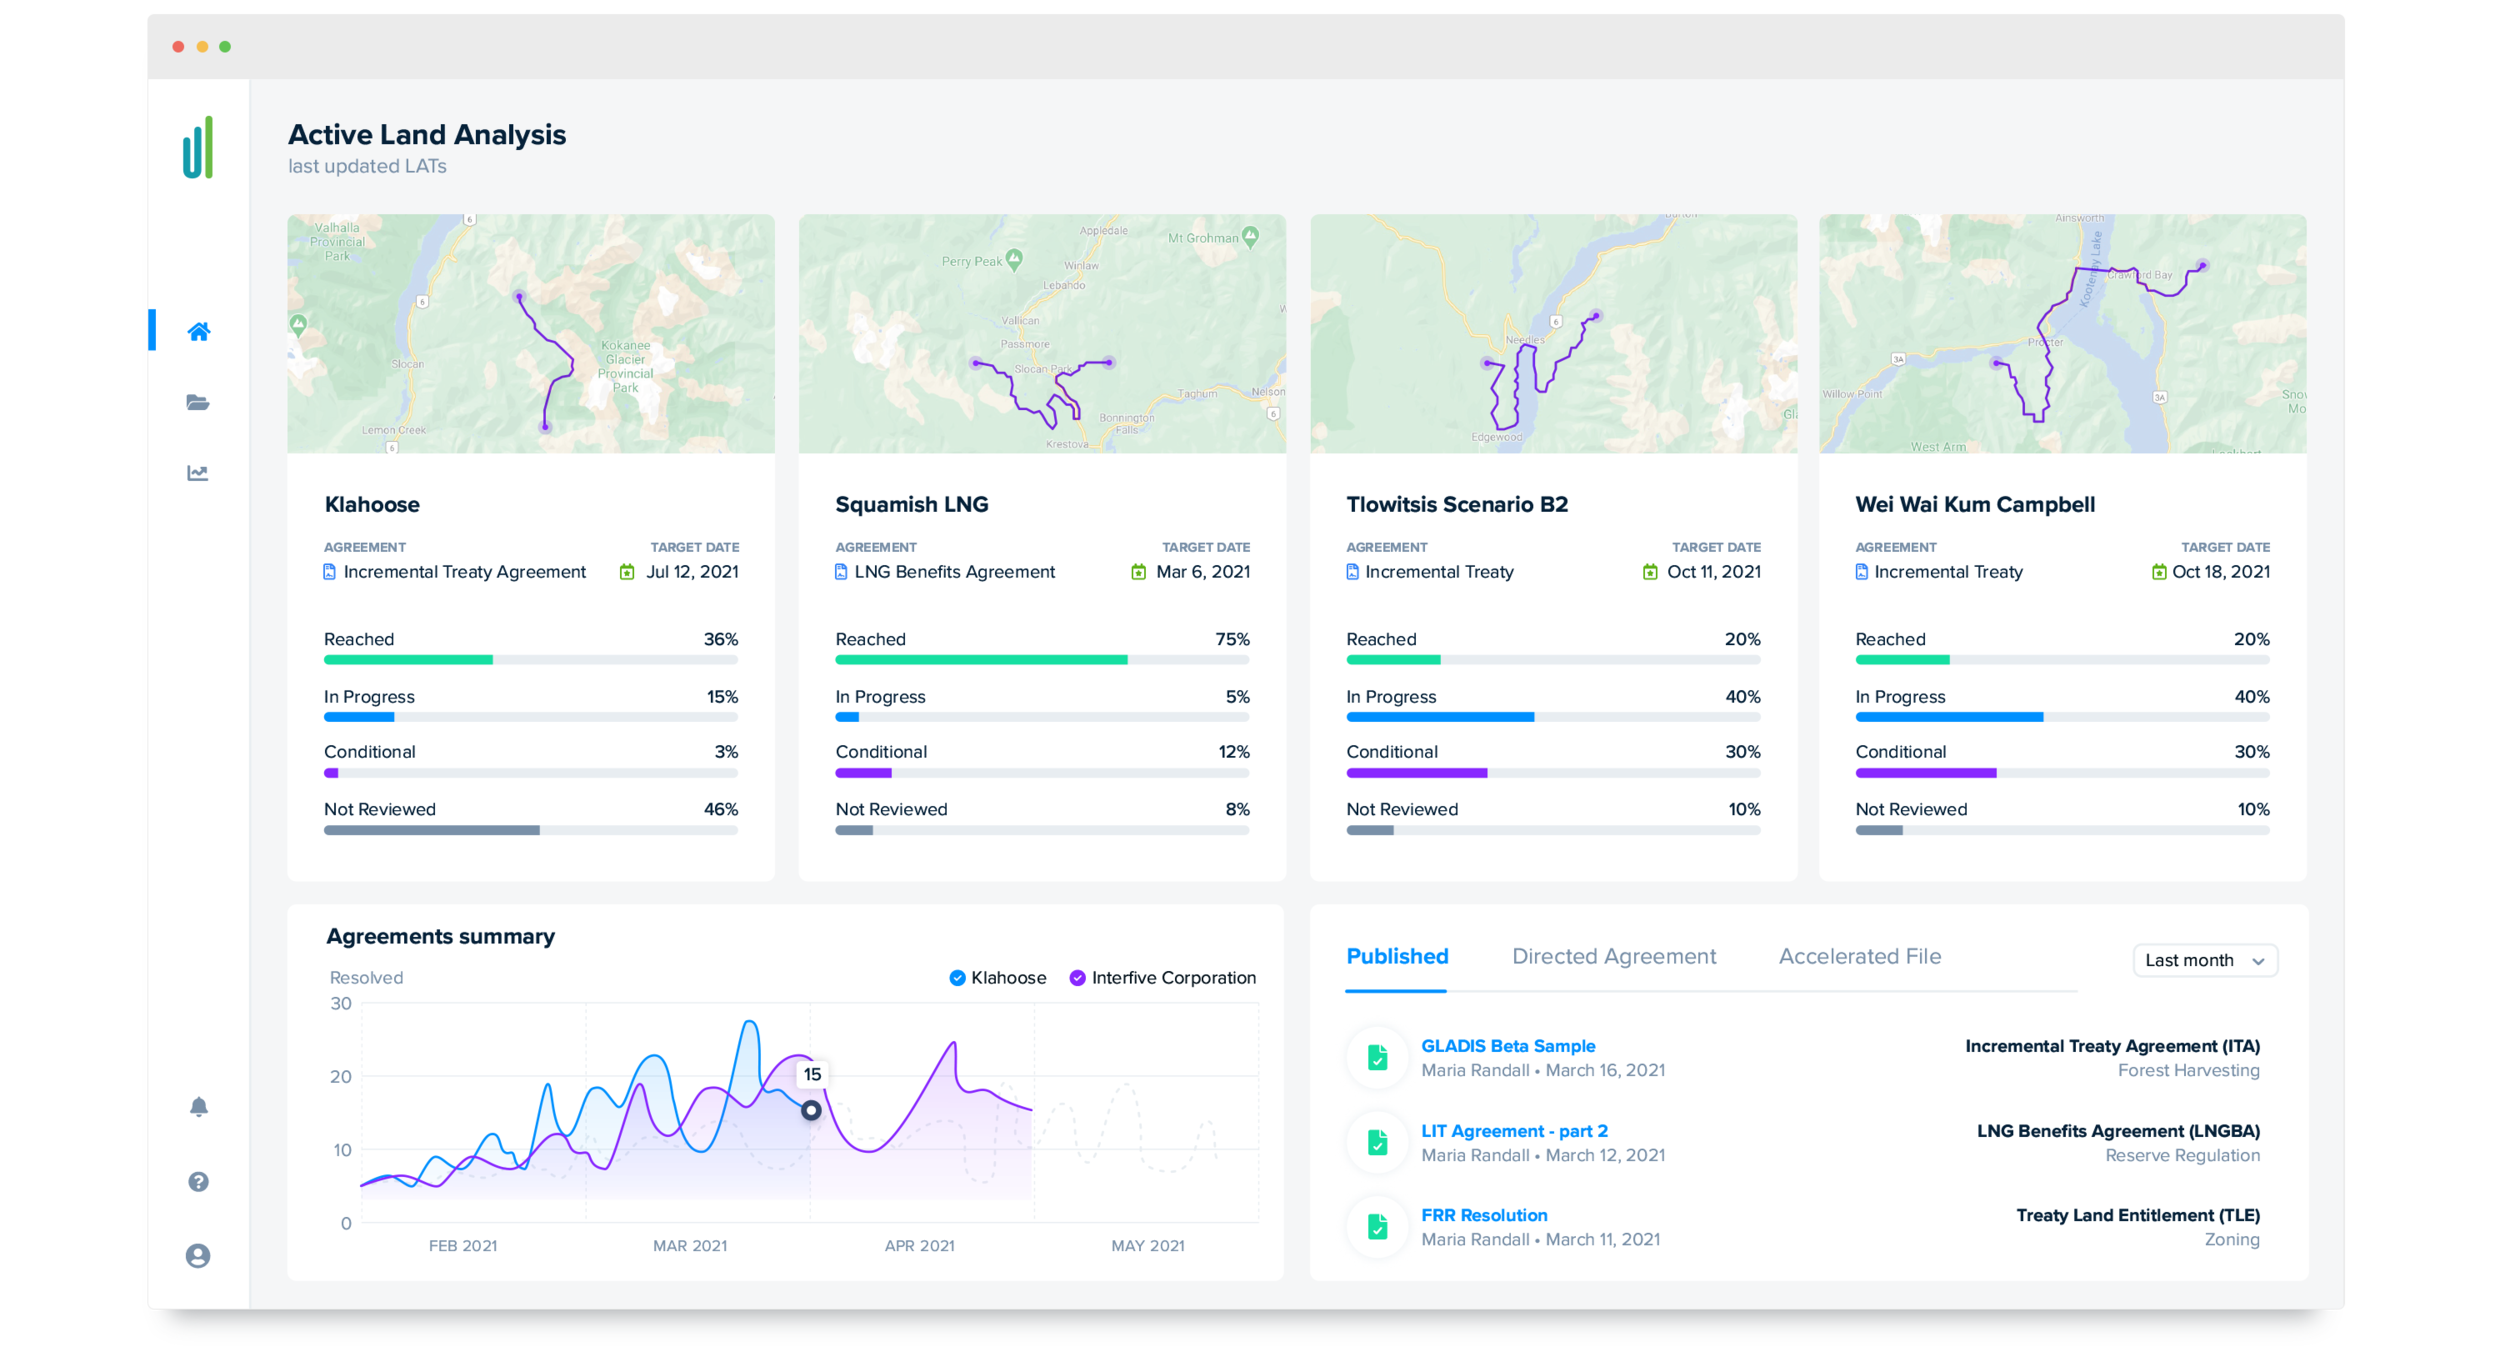Open the Klahoose card title
This screenshot has width=2500, height=1347.
(x=372, y=504)
